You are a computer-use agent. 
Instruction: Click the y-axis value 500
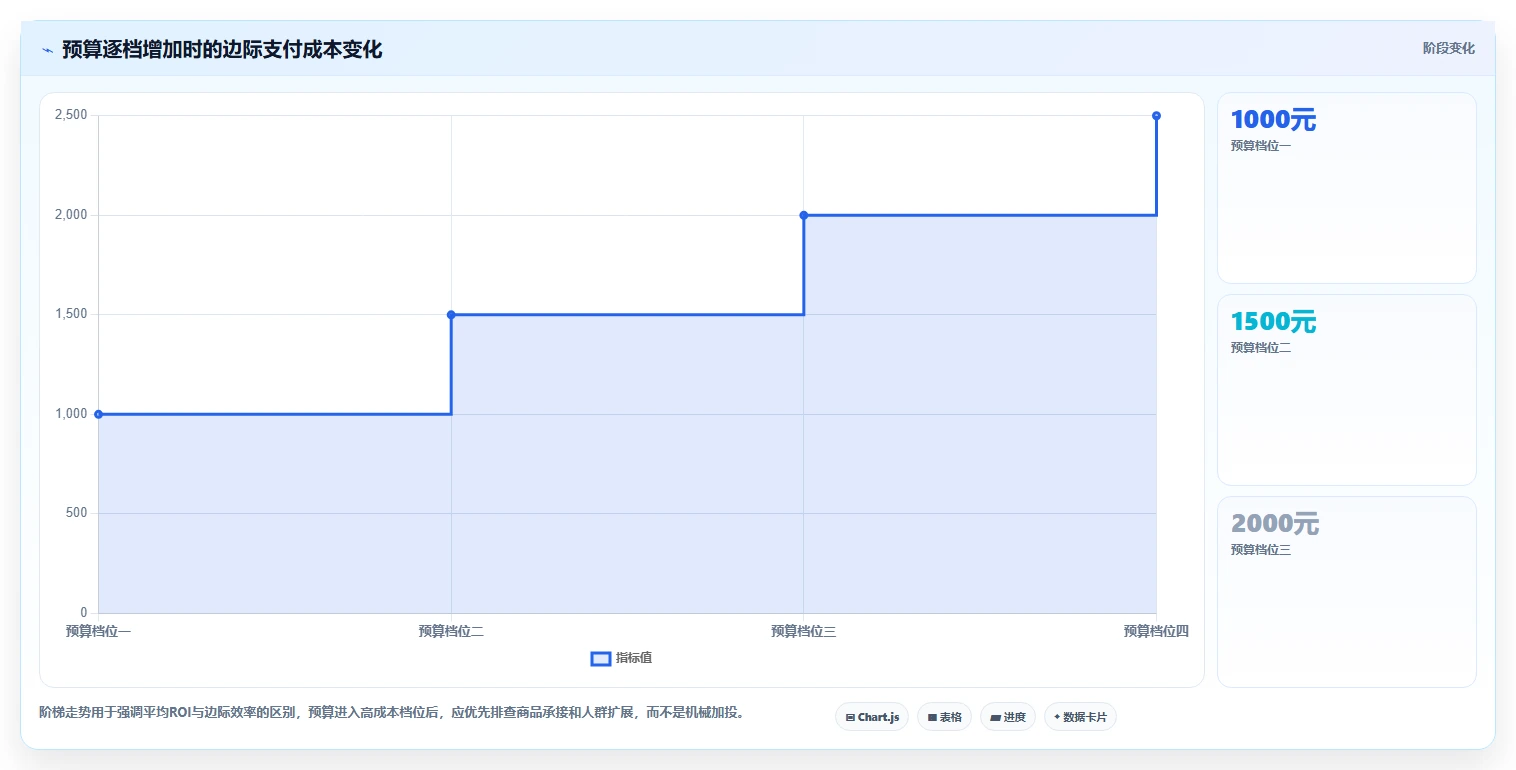click(x=77, y=513)
